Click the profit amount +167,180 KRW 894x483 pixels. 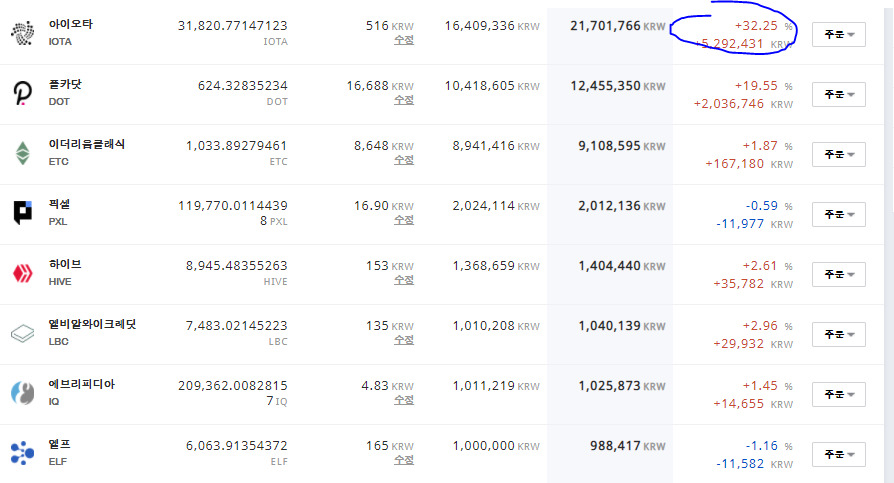coord(749,164)
